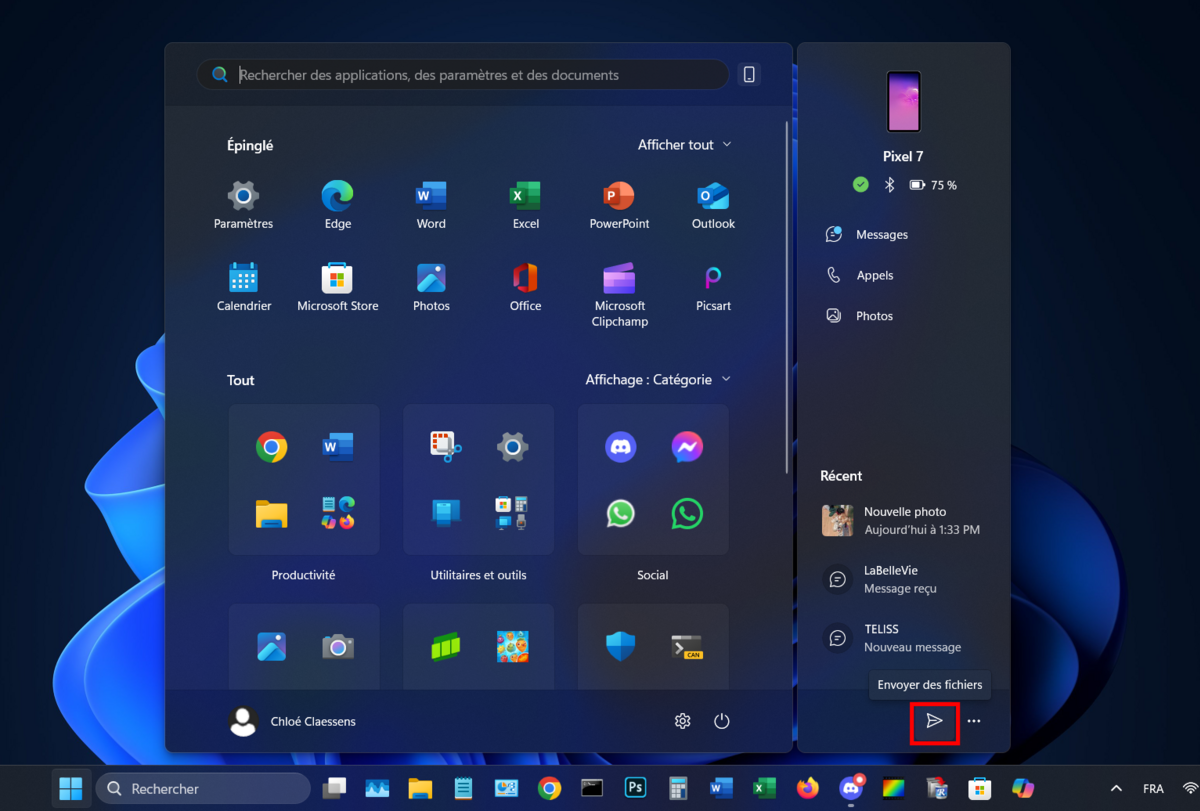Open the Affichage : Catégorie dropdown
Image resolution: width=1200 pixels, height=811 pixels.
click(658, 380)
